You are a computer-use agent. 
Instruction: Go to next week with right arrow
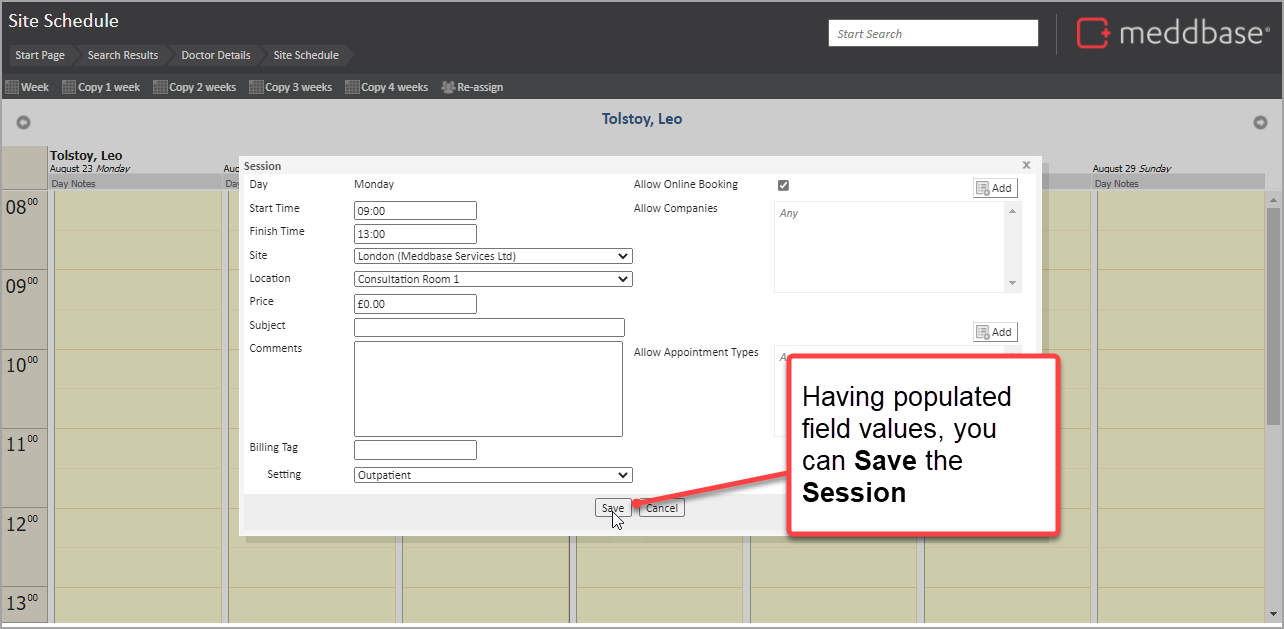pos(1260,122)
